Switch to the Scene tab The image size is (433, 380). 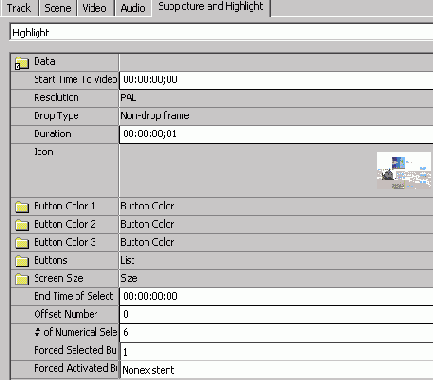click(x=58, y=8)
